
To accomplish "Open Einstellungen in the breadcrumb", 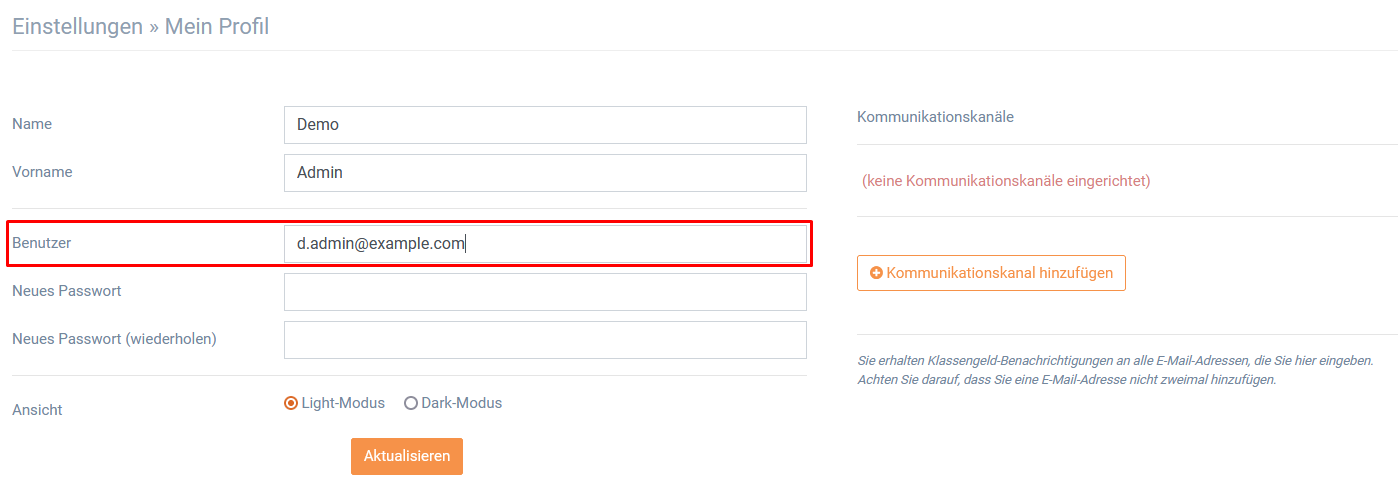I will tap(77, 27).
